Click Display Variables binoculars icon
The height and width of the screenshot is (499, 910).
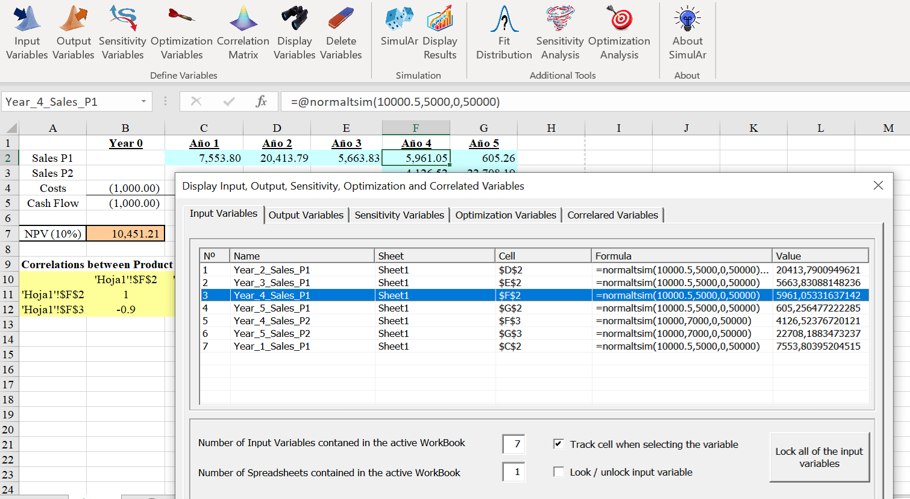coord(295,18)
